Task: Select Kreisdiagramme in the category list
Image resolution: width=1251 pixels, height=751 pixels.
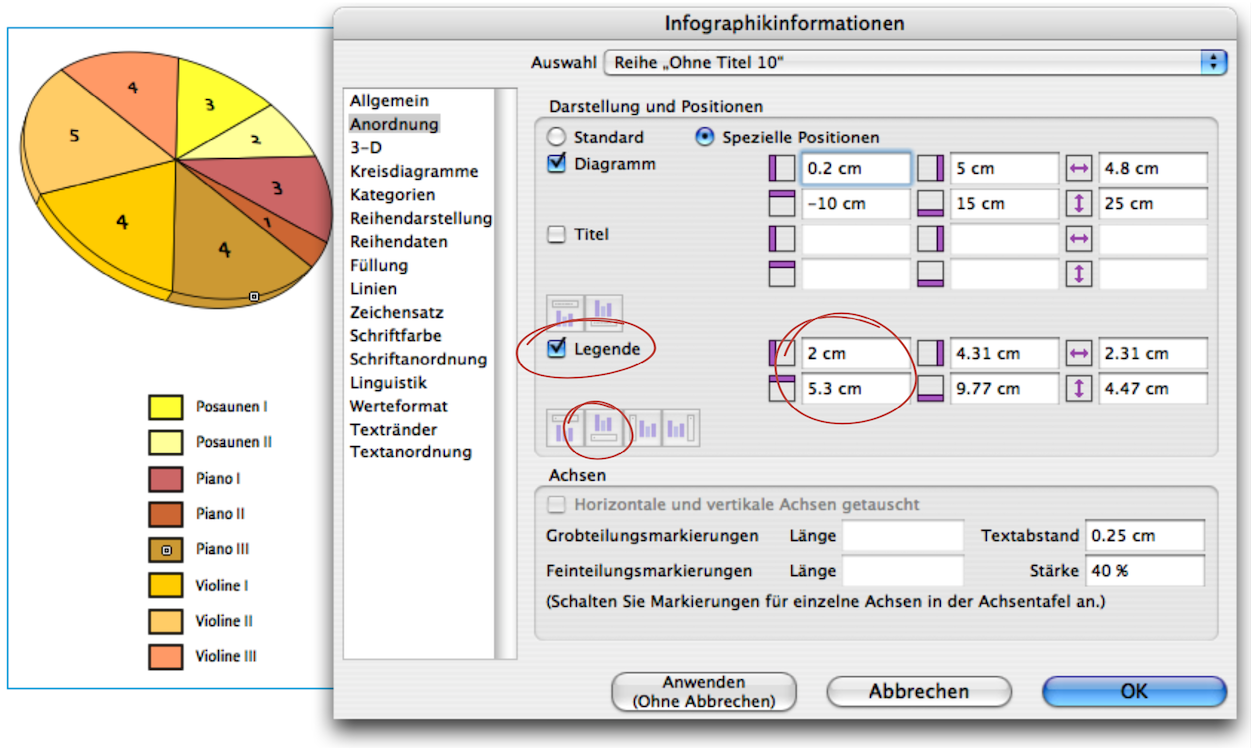Action: pos(414,171)
